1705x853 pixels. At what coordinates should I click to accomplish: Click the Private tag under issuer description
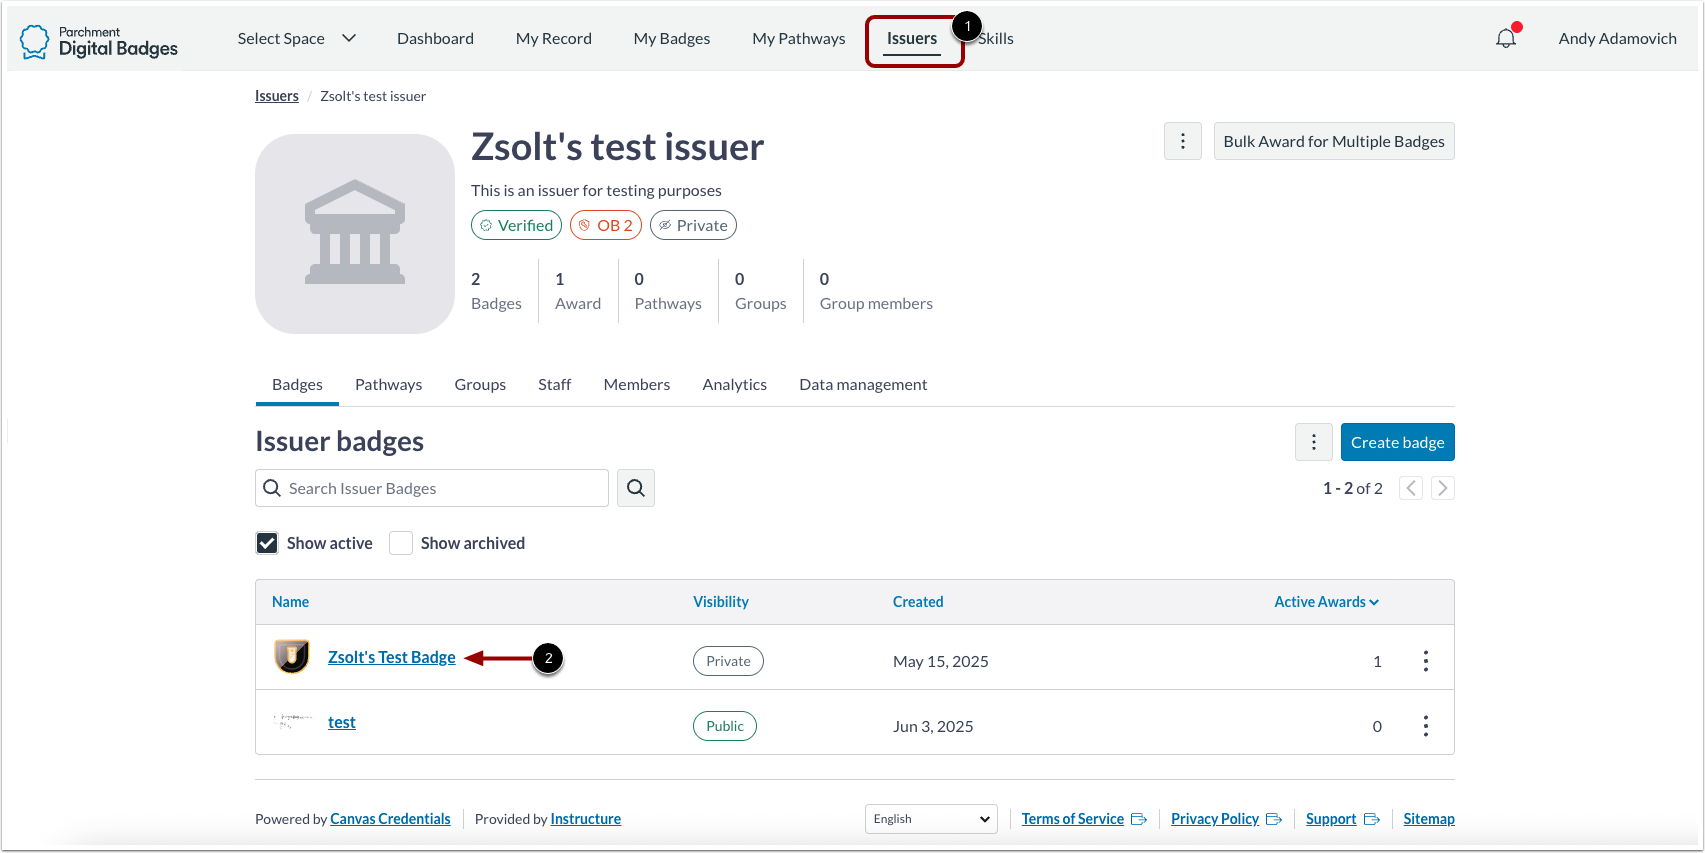coord(693,225)
